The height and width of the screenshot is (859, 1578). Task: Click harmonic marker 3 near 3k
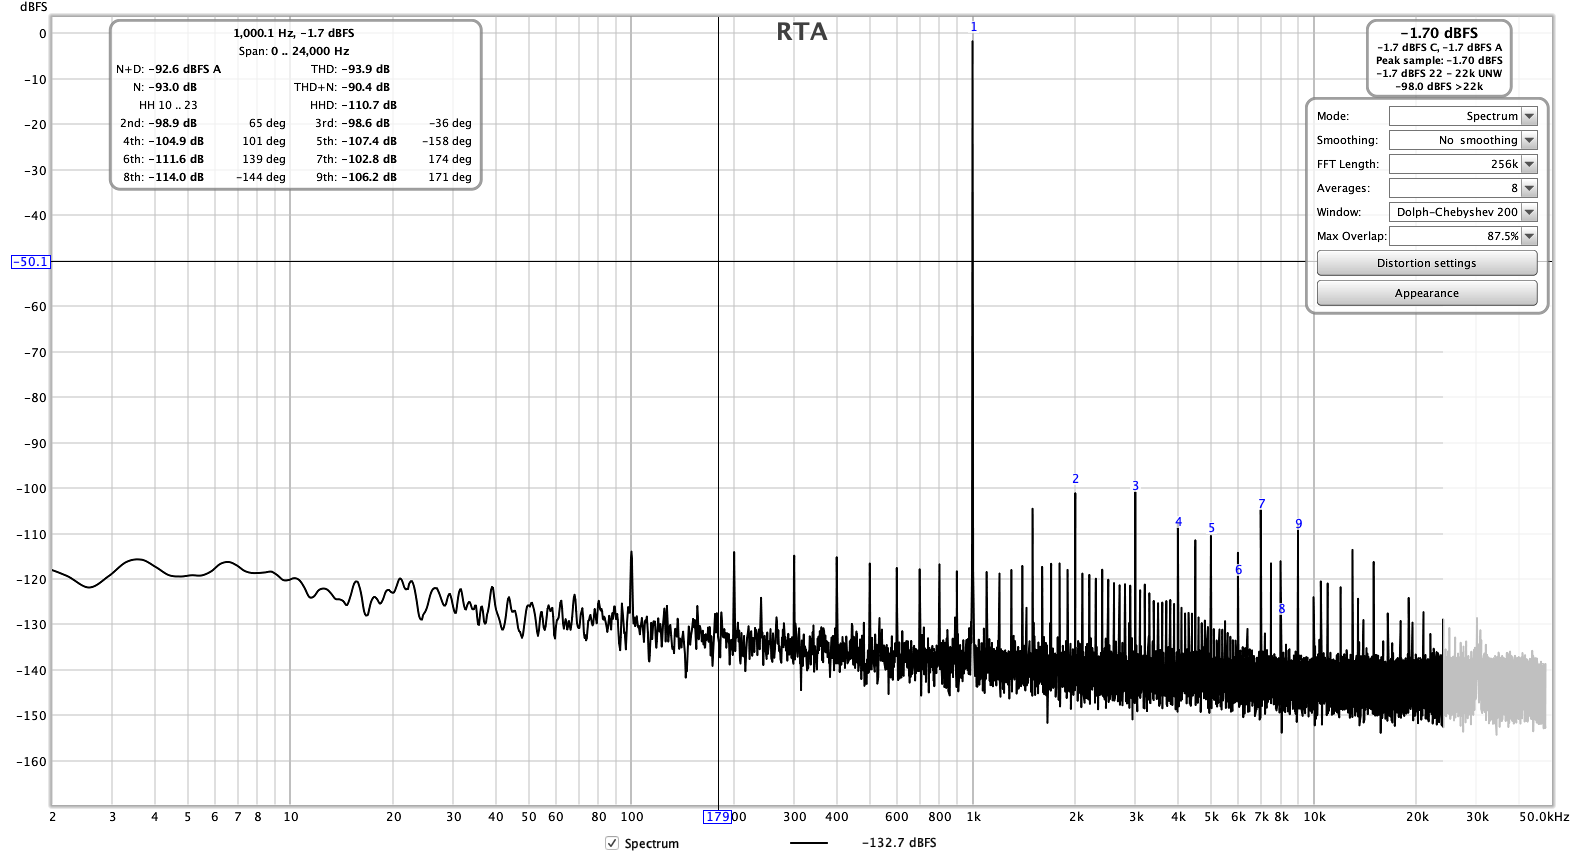point(1135,486)
